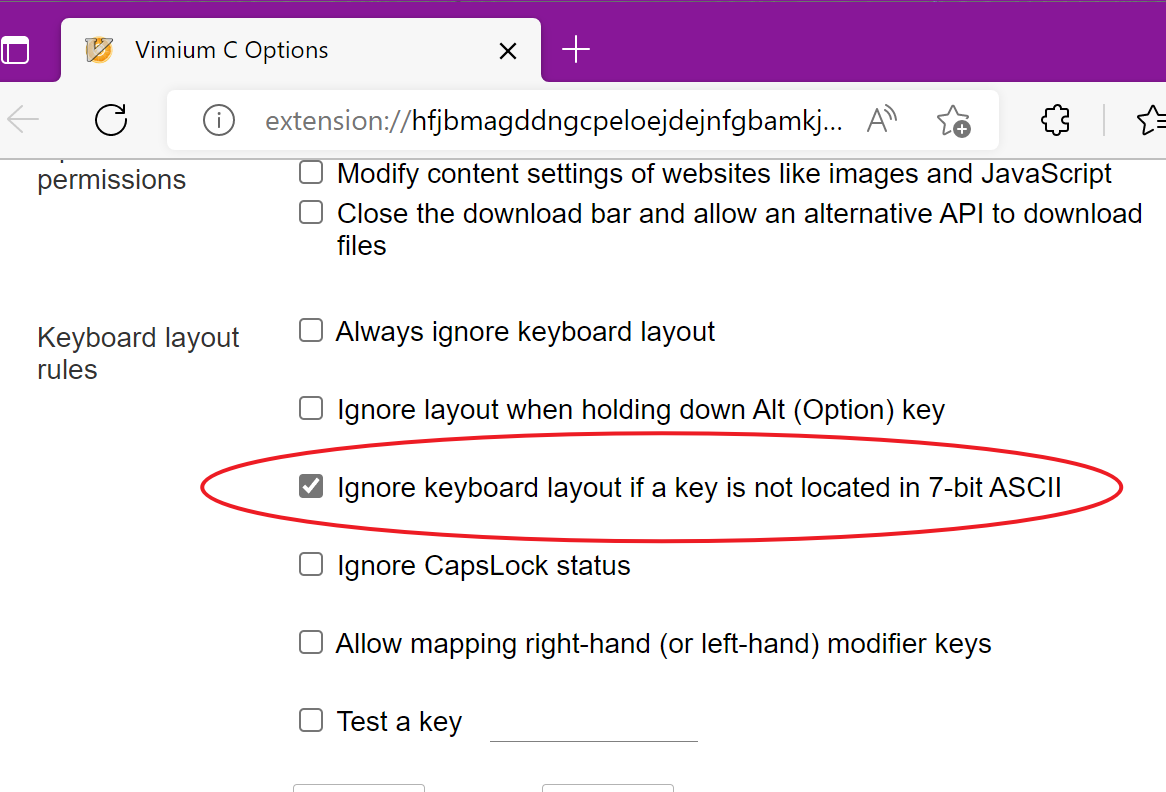Start Read aloud for this page
Viewport: 1166px width, 792px height.
[x=881, y=119]
